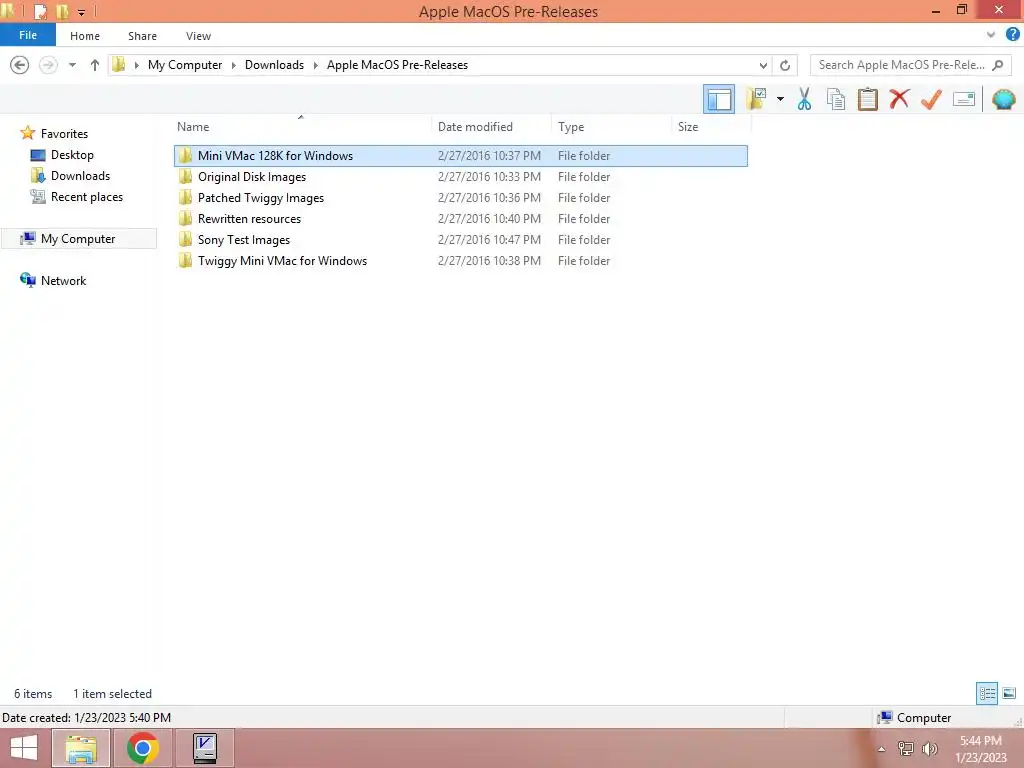Copy selection with the two-pages icon

click(x=836, y=99)
